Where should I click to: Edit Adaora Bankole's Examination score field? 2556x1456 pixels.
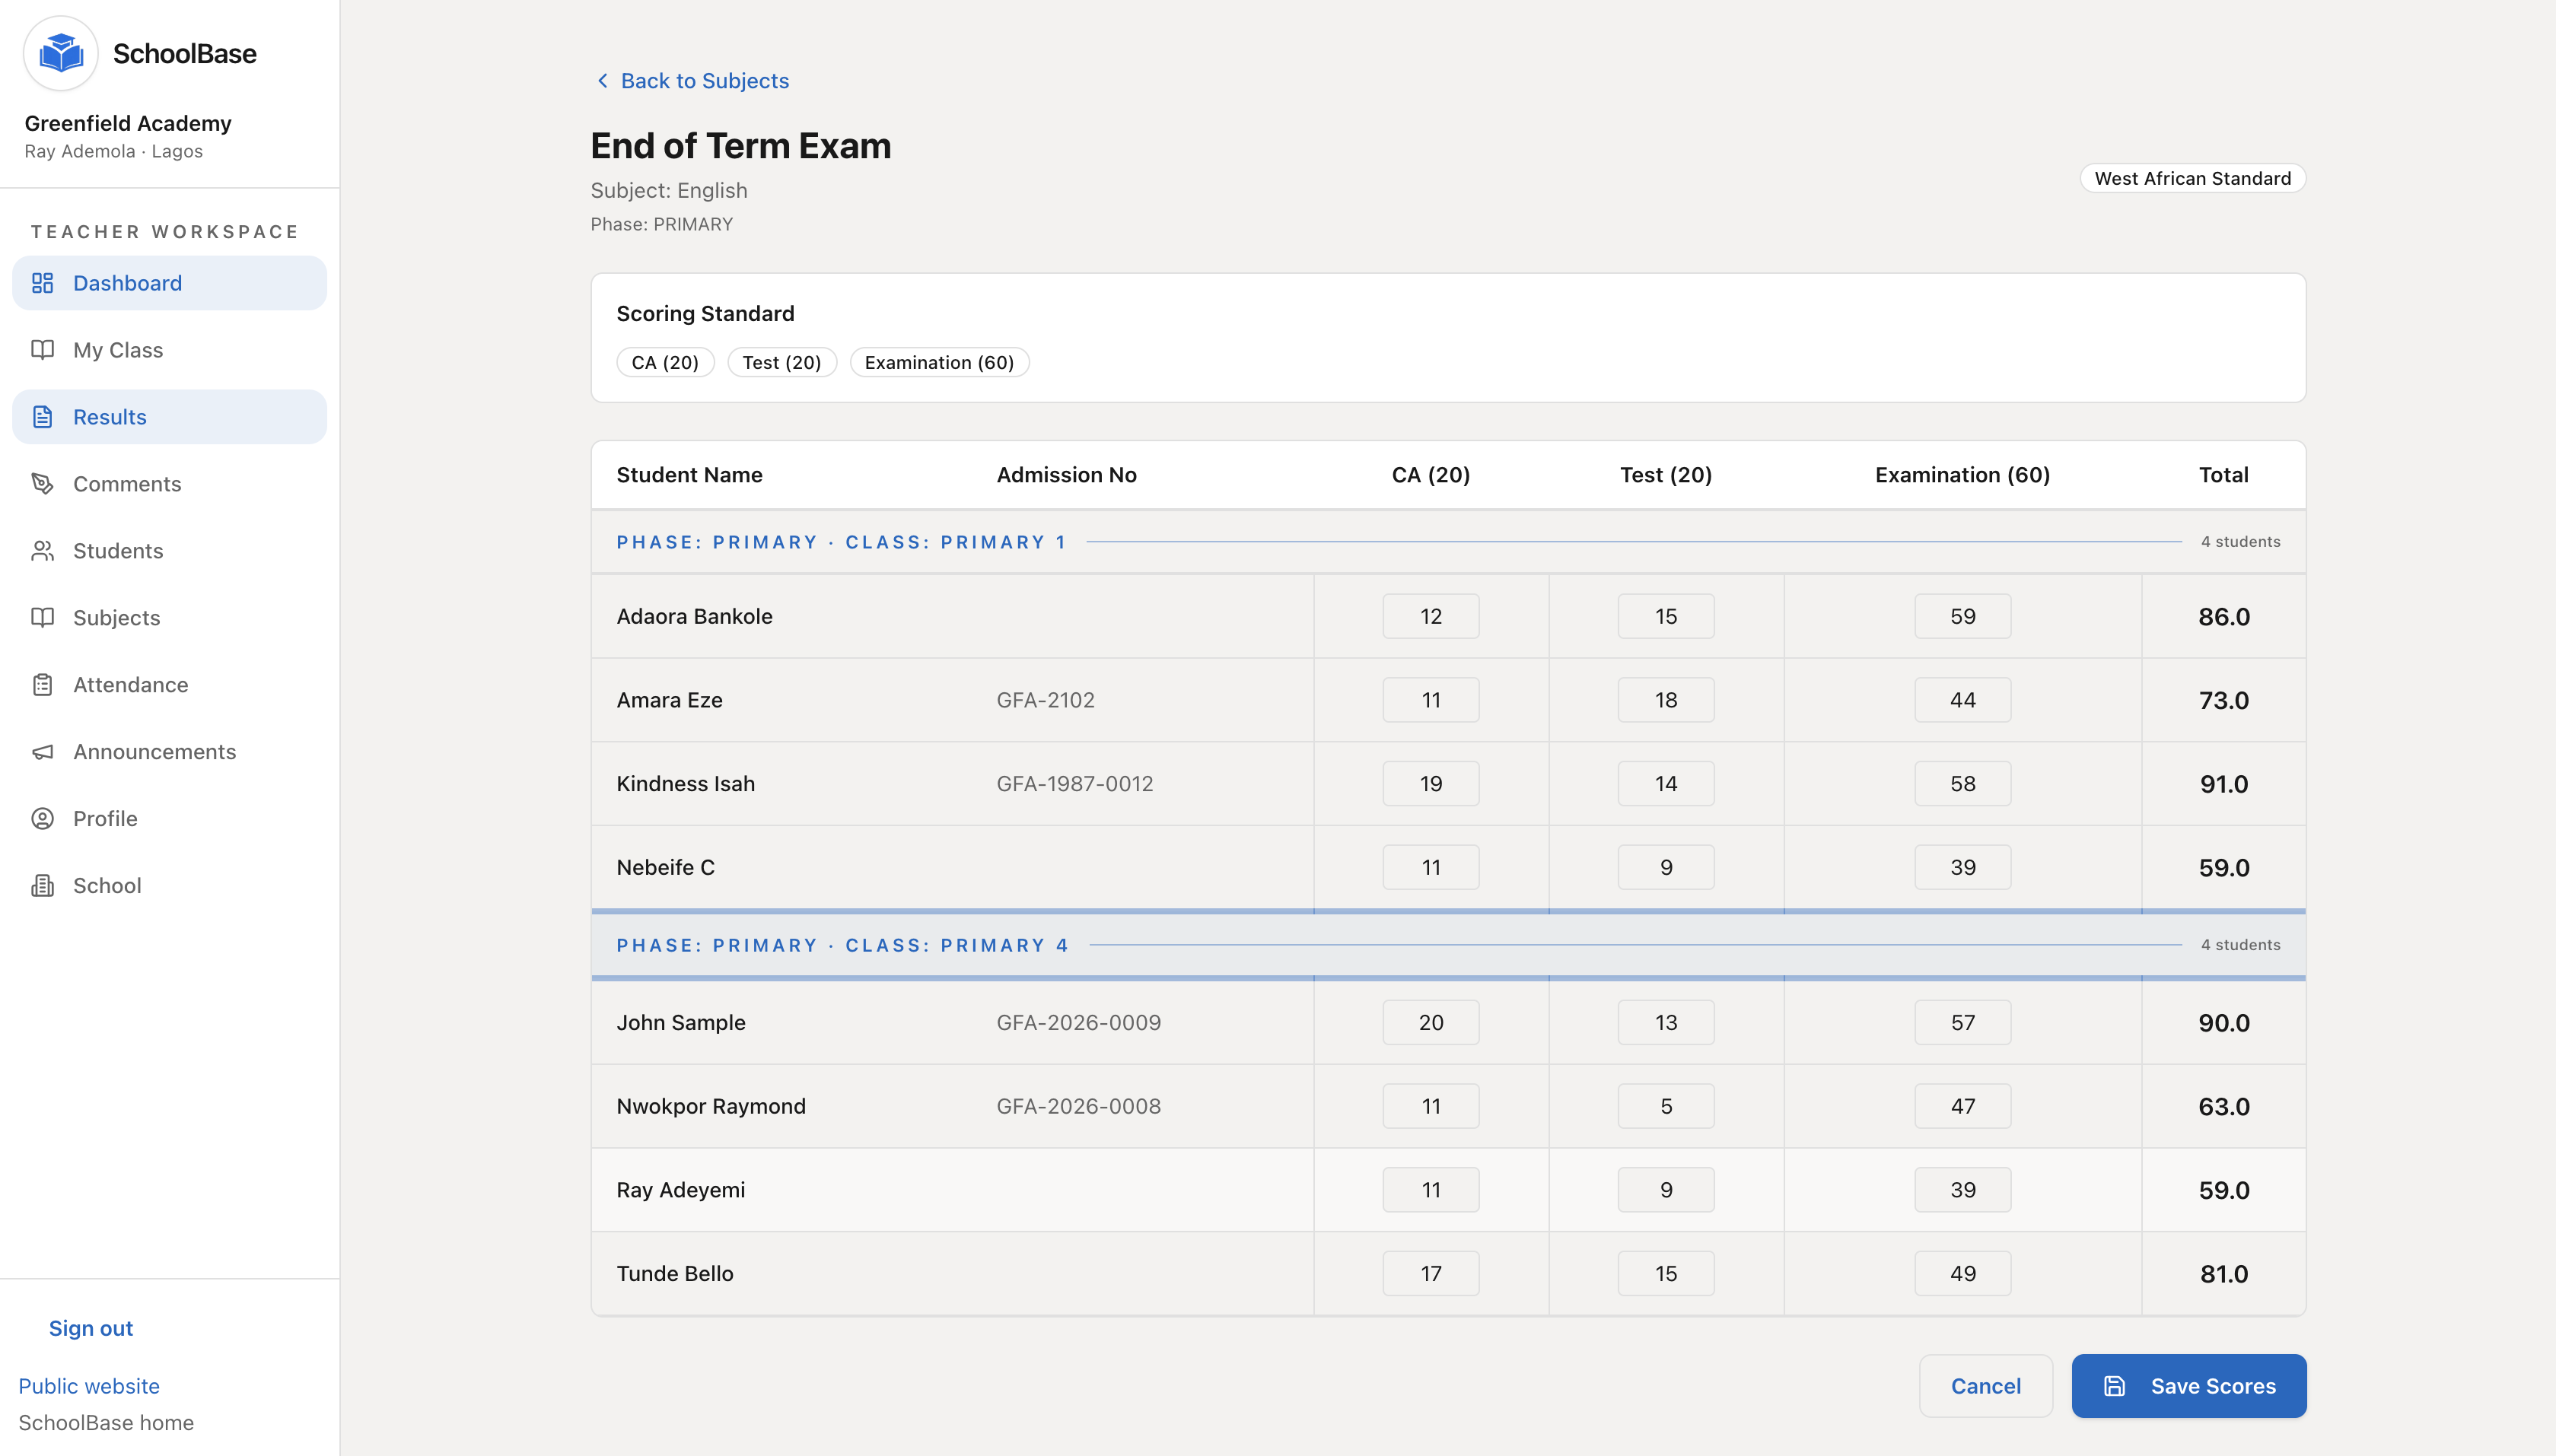pos(1962,616)
